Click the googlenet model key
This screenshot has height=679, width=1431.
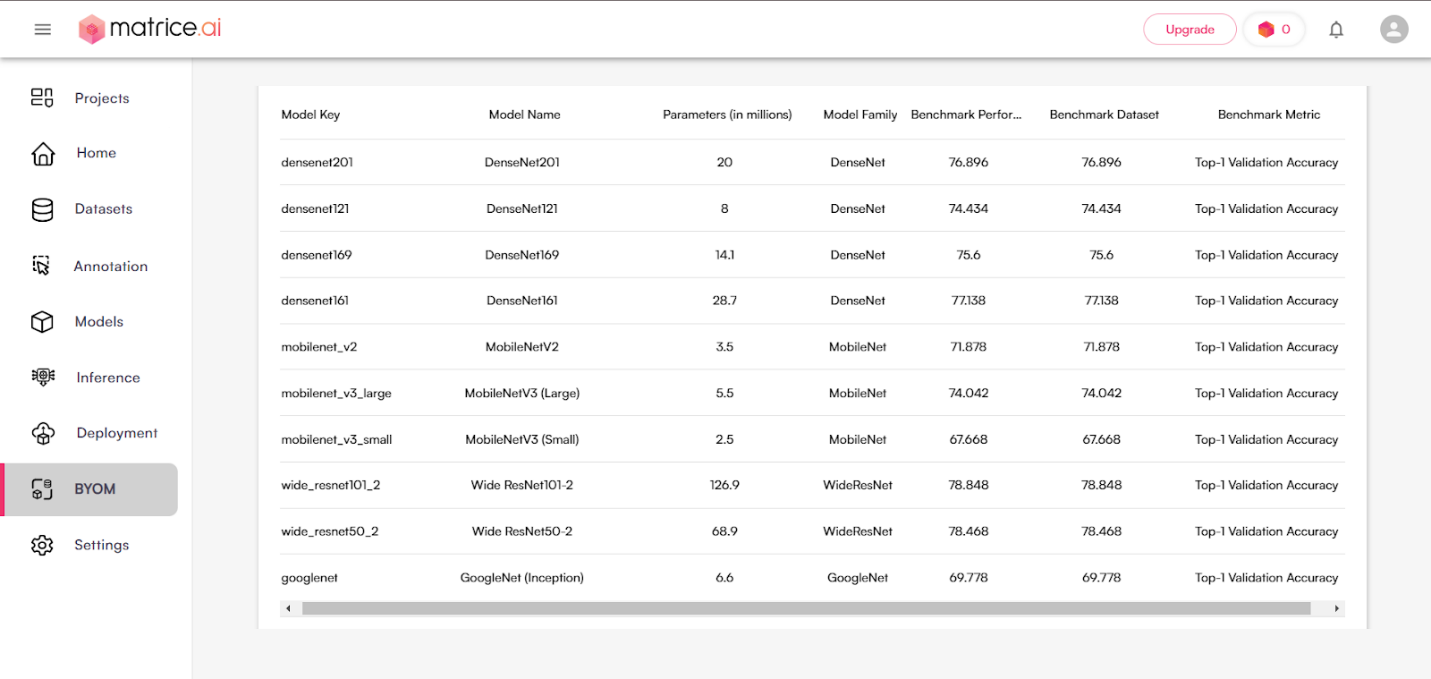[x=310, y=578]
